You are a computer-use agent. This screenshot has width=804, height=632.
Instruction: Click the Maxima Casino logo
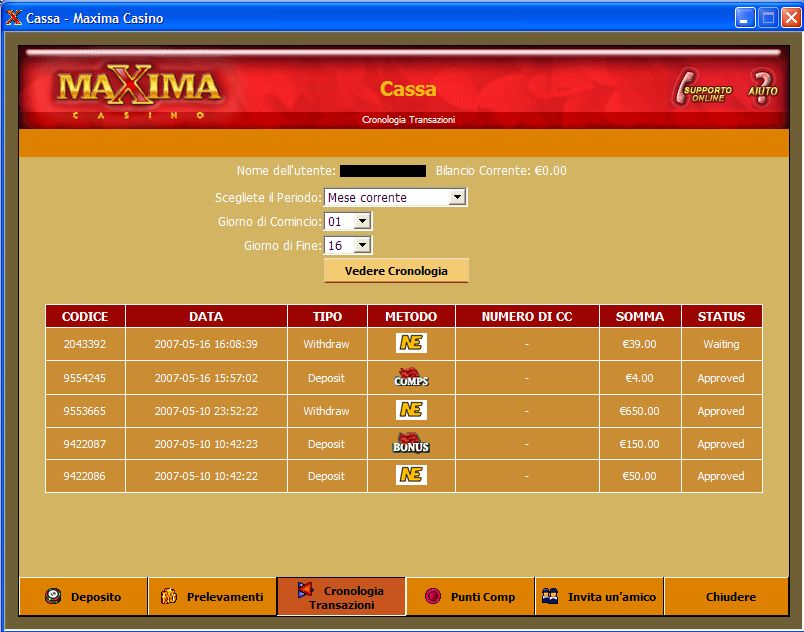point(139,91)
